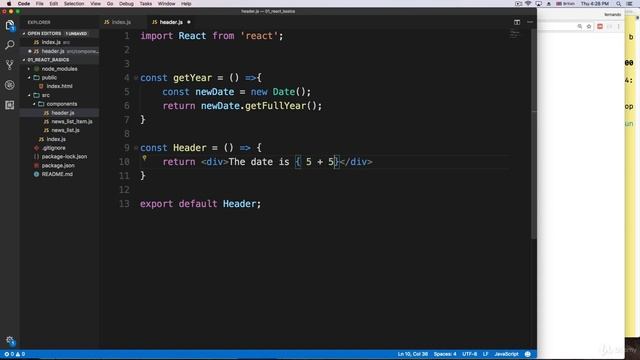Image resolution: width=640 pixels, height=360 pixels.
Task: Collapse the components folder
Action: [34, 104]
